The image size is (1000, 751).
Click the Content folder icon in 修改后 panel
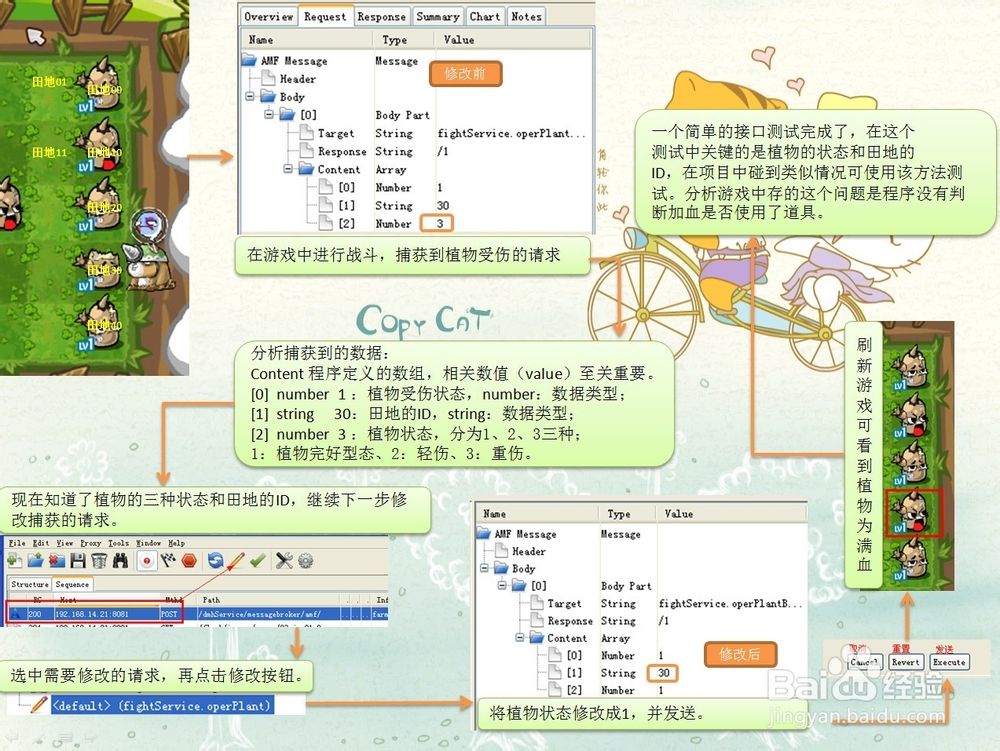pos(536,638)
